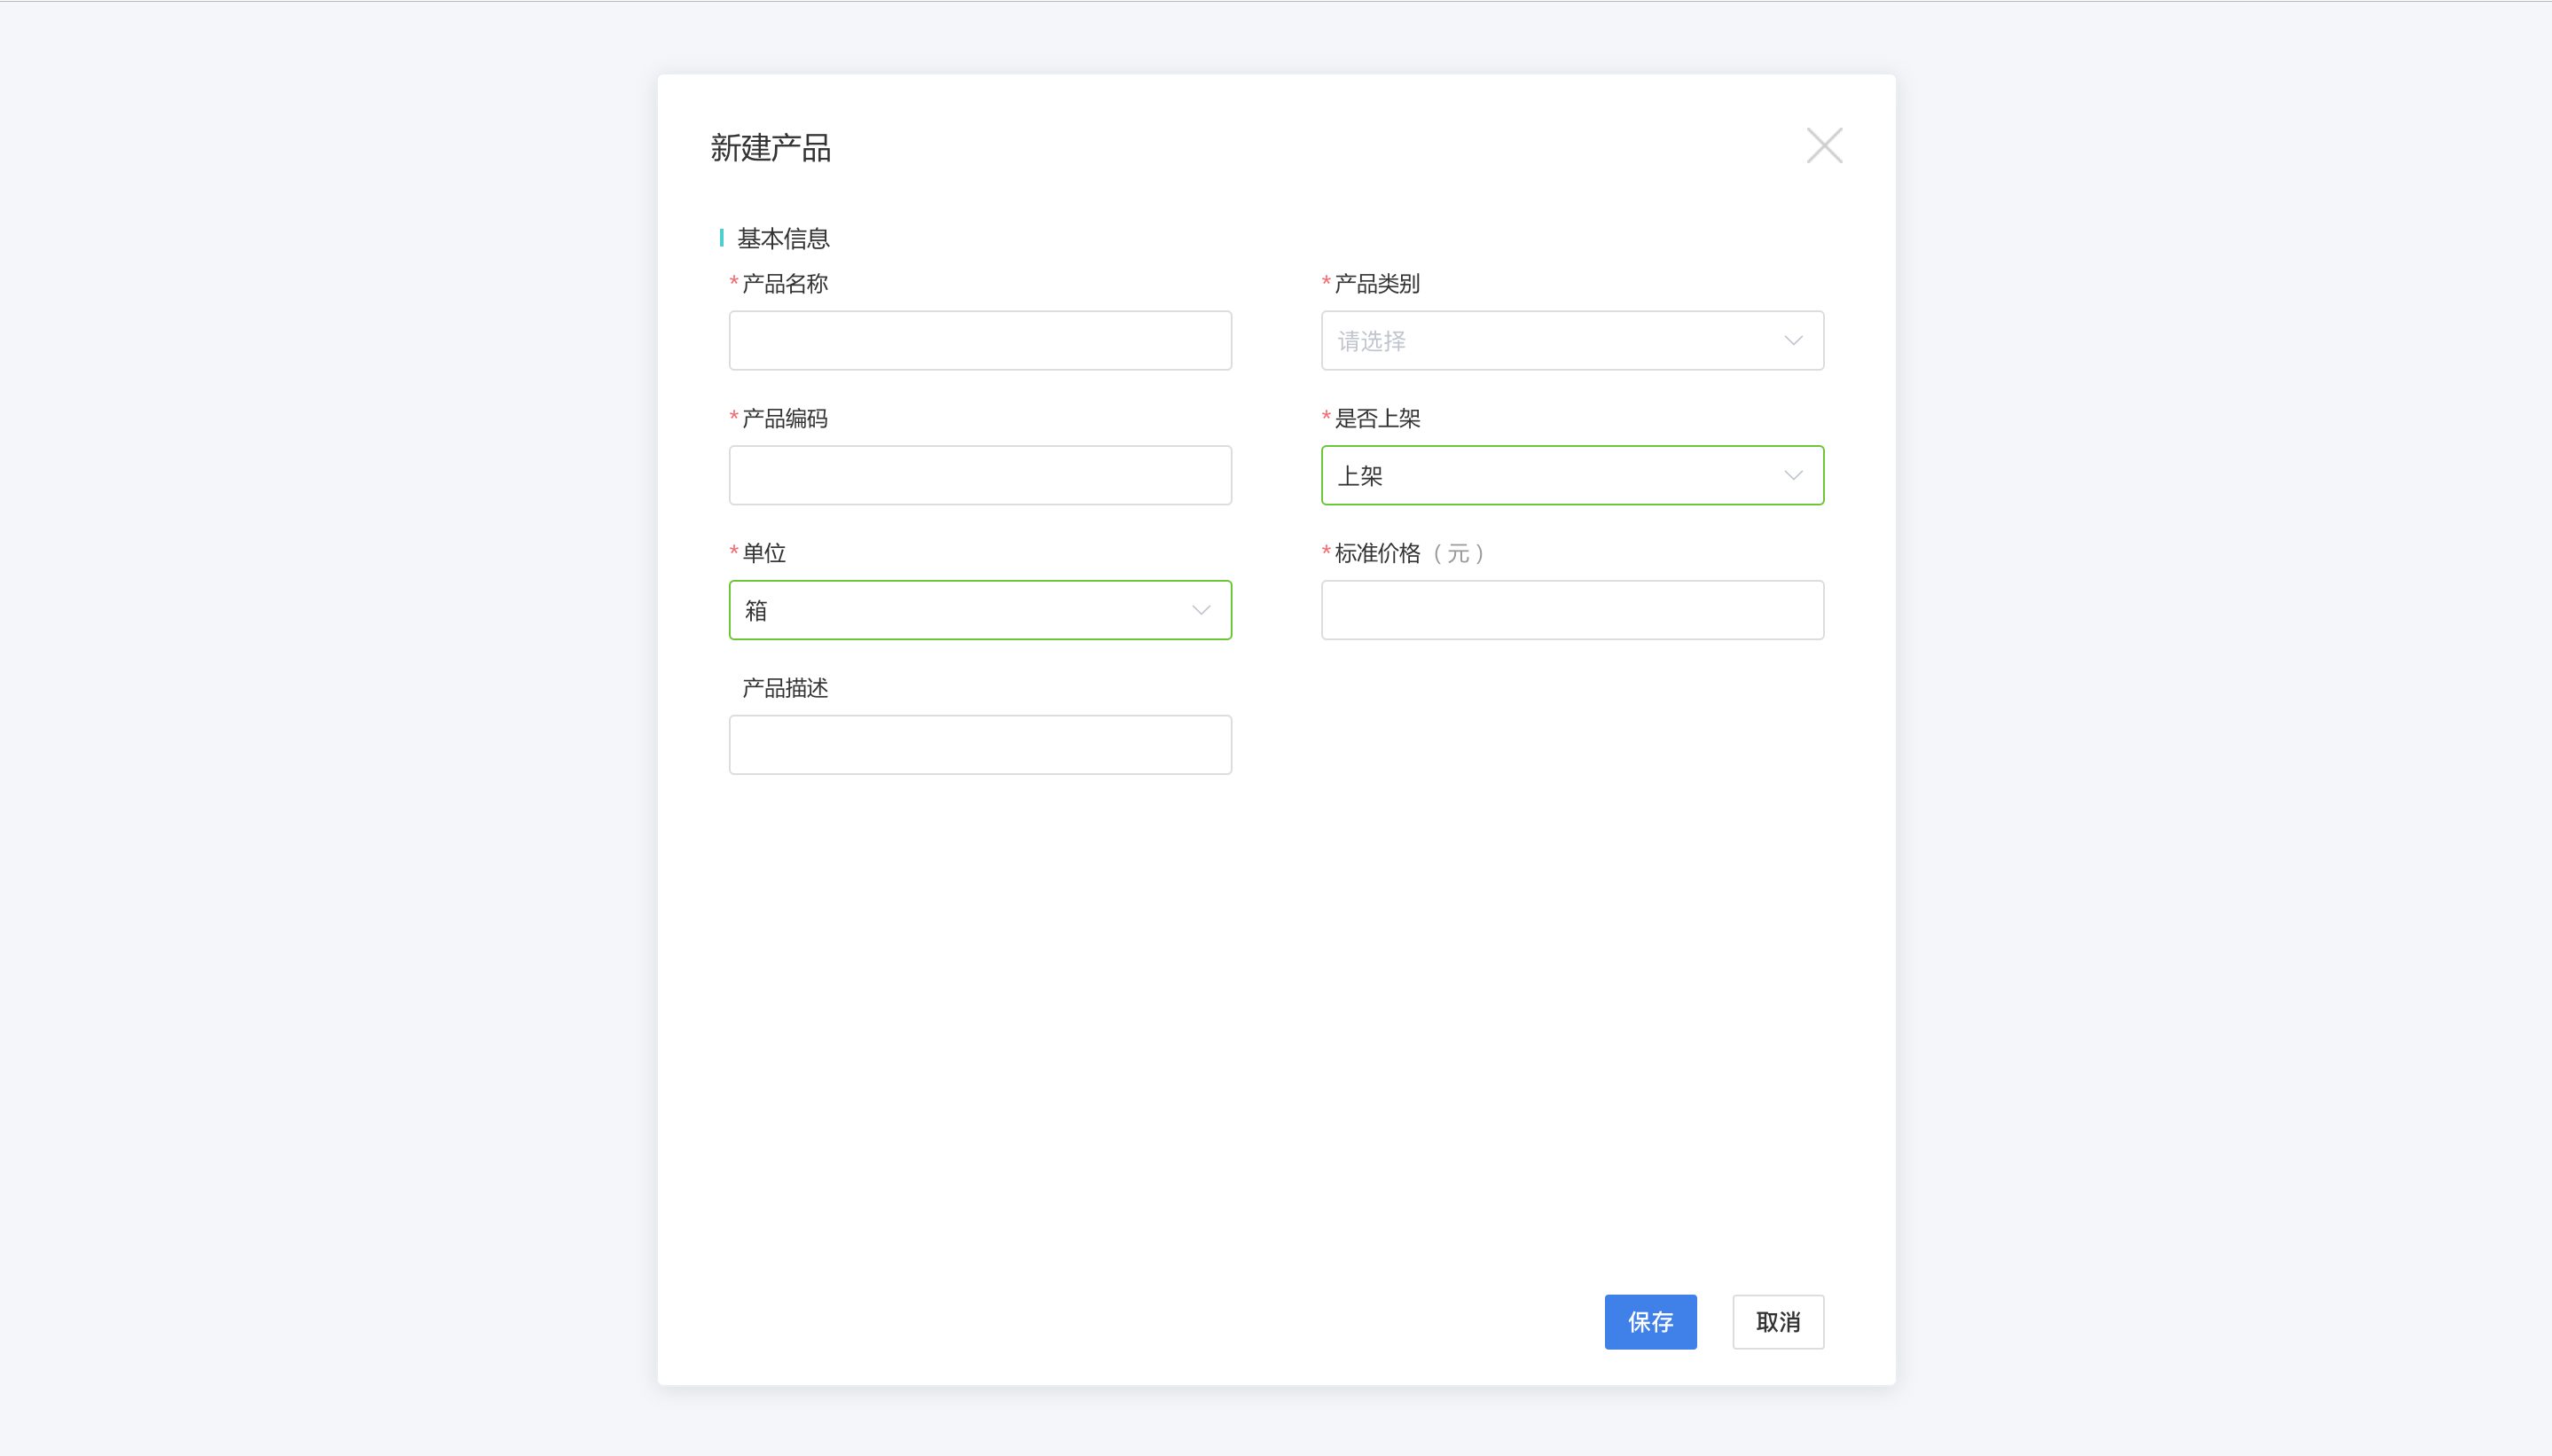The height and width of the screenshot is (1456, 2552).
Task: Click the close icon to dismiss dialog
Action: pos(1825,145)
